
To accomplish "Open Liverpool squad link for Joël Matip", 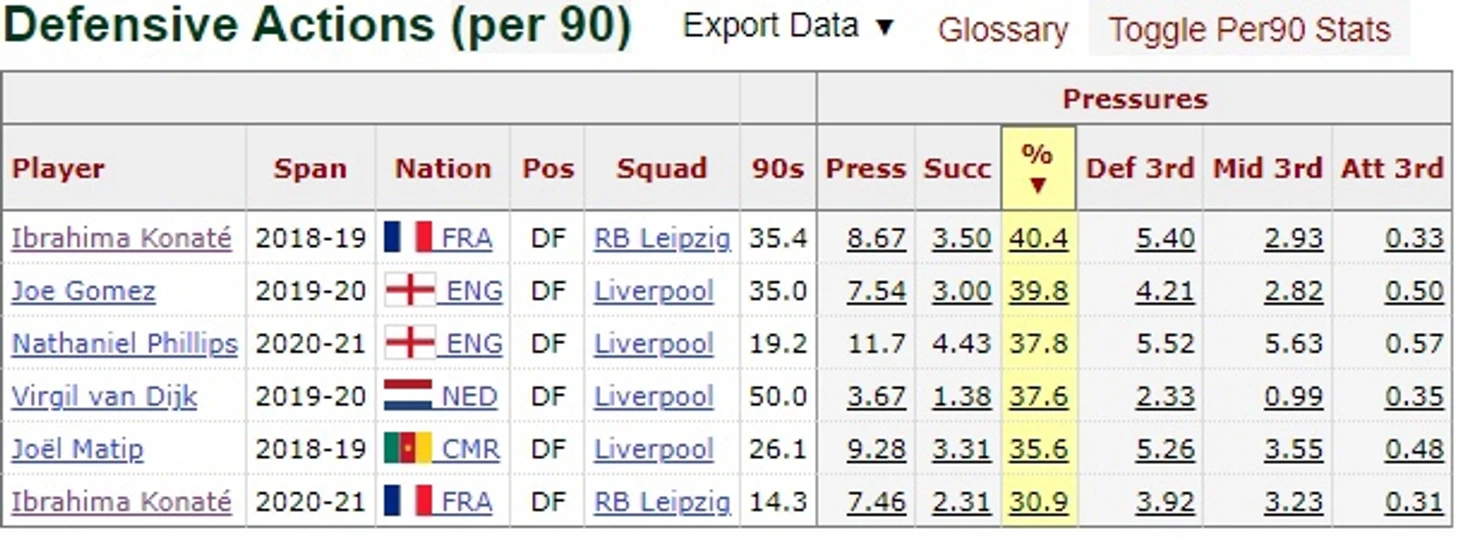I will [x=654, y=448].
